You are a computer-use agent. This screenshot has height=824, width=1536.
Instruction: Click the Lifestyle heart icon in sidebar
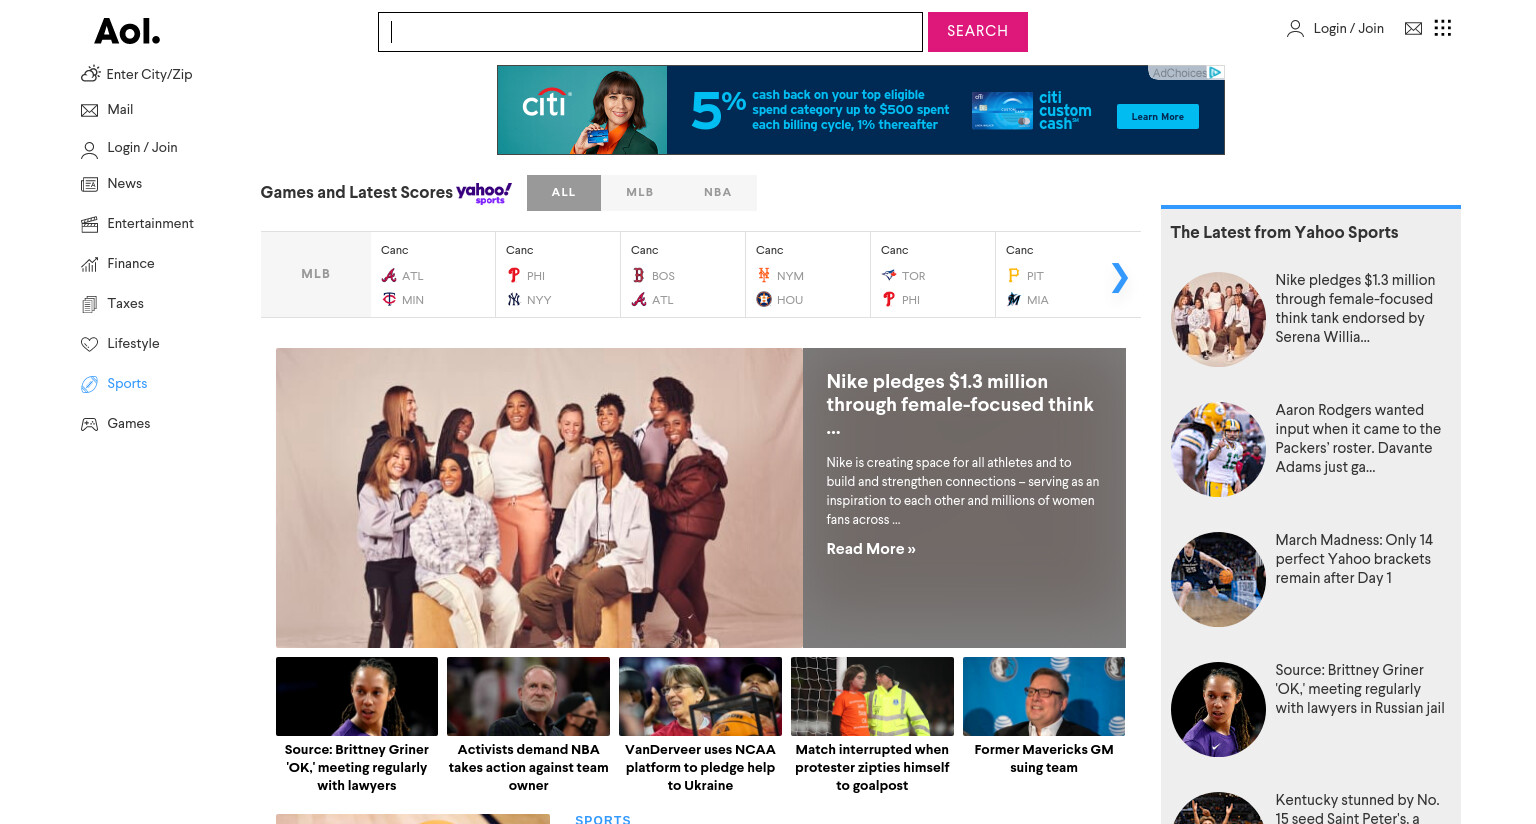(x=90, y=344)
